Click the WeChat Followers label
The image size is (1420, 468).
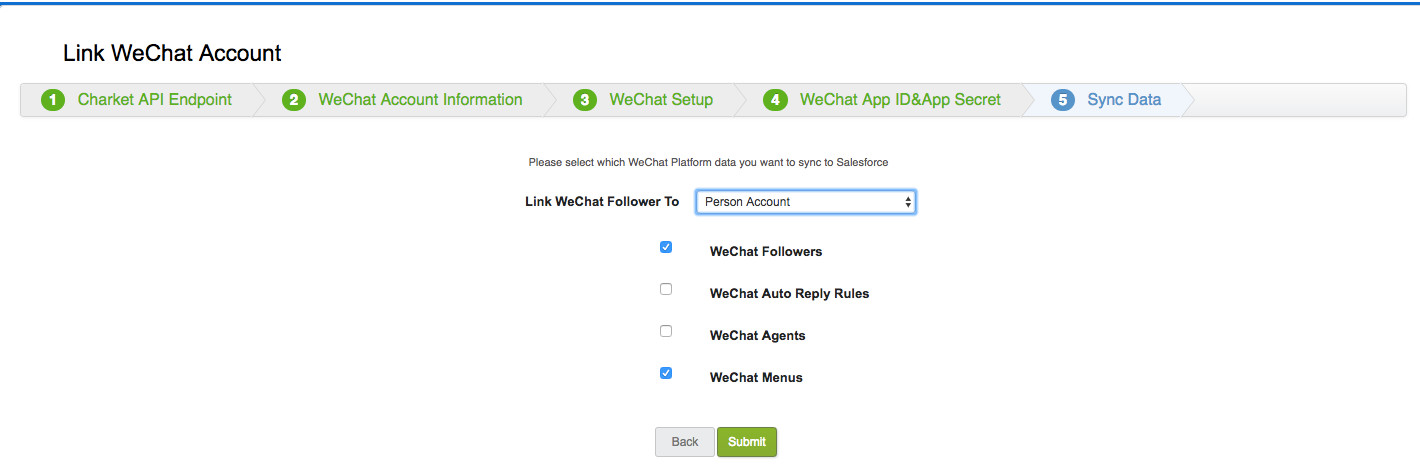pos(766,252)
